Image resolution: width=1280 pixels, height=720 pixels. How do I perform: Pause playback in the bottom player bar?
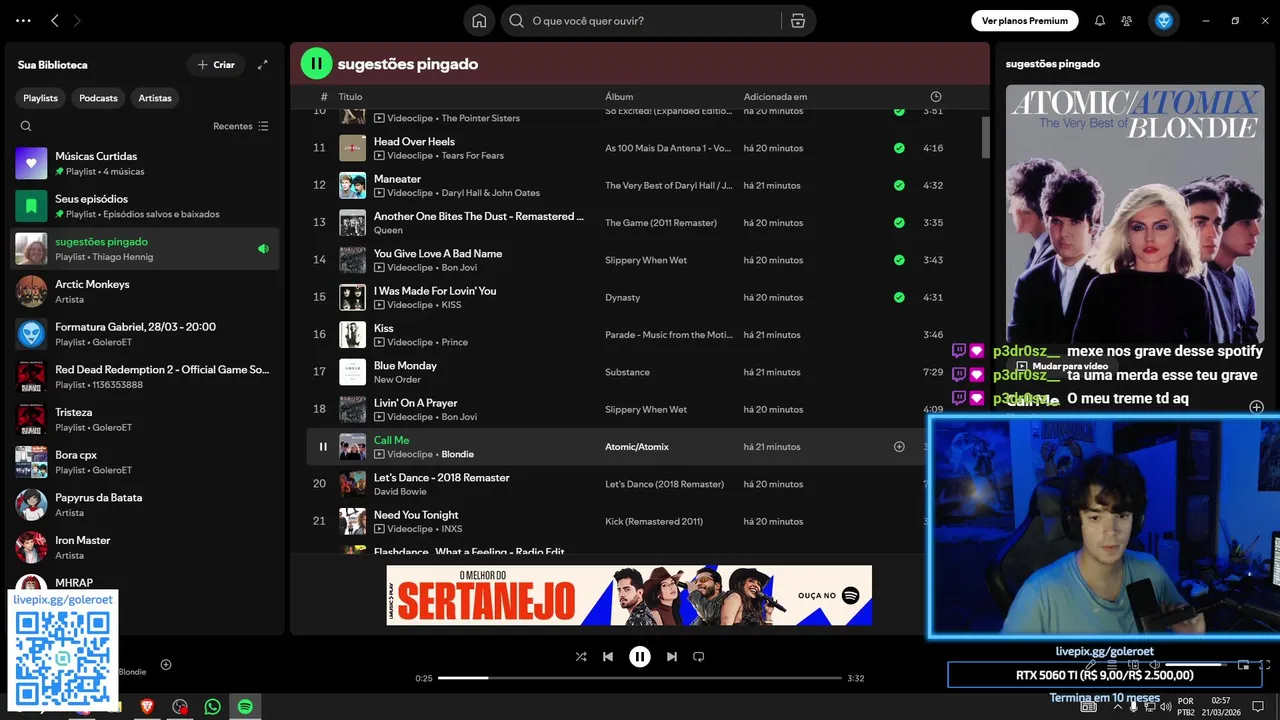(x=640, y=657)
